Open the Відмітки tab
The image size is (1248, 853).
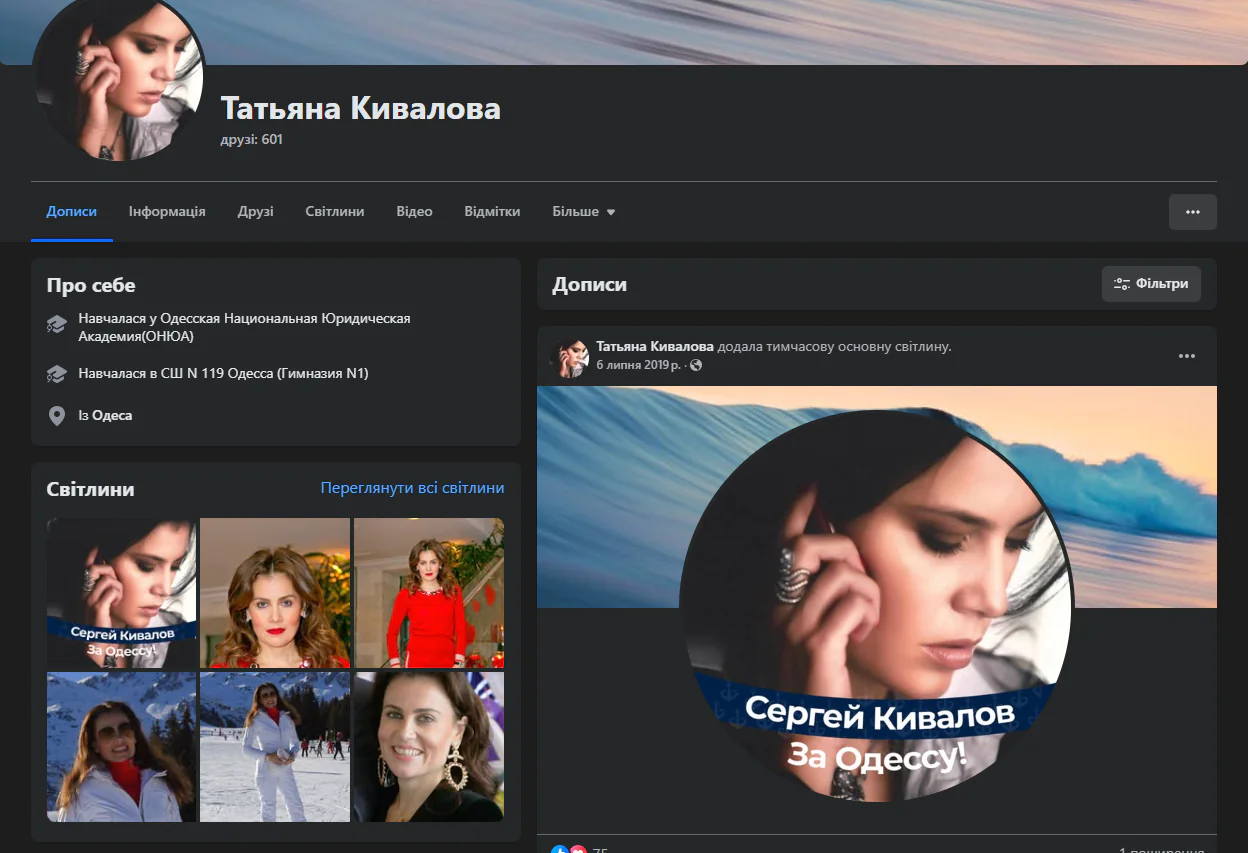pyautogui.click(x=492, y=212)
